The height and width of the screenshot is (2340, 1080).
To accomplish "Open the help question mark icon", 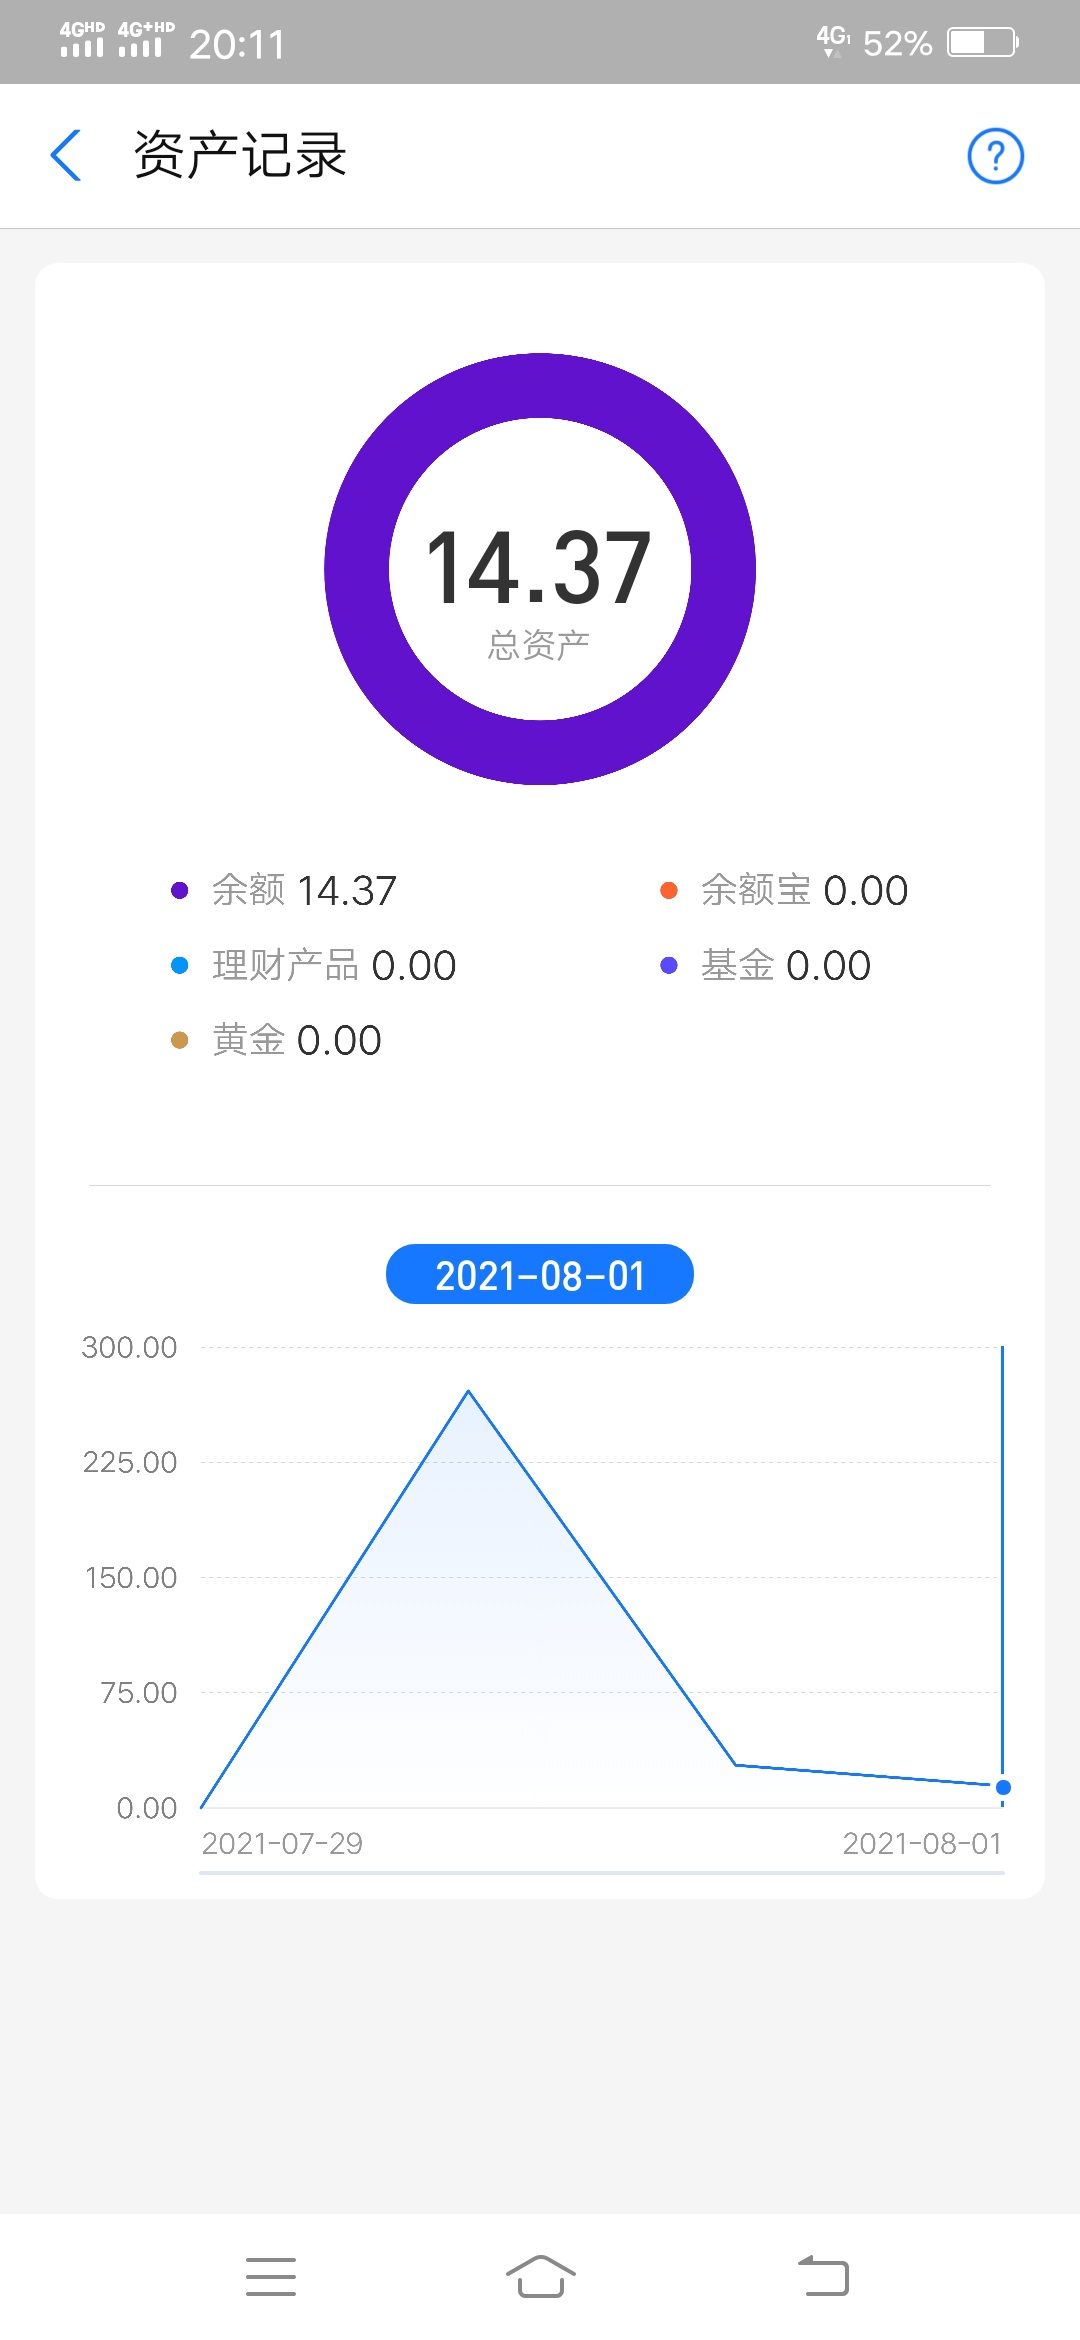I will [x=995, y=156].
